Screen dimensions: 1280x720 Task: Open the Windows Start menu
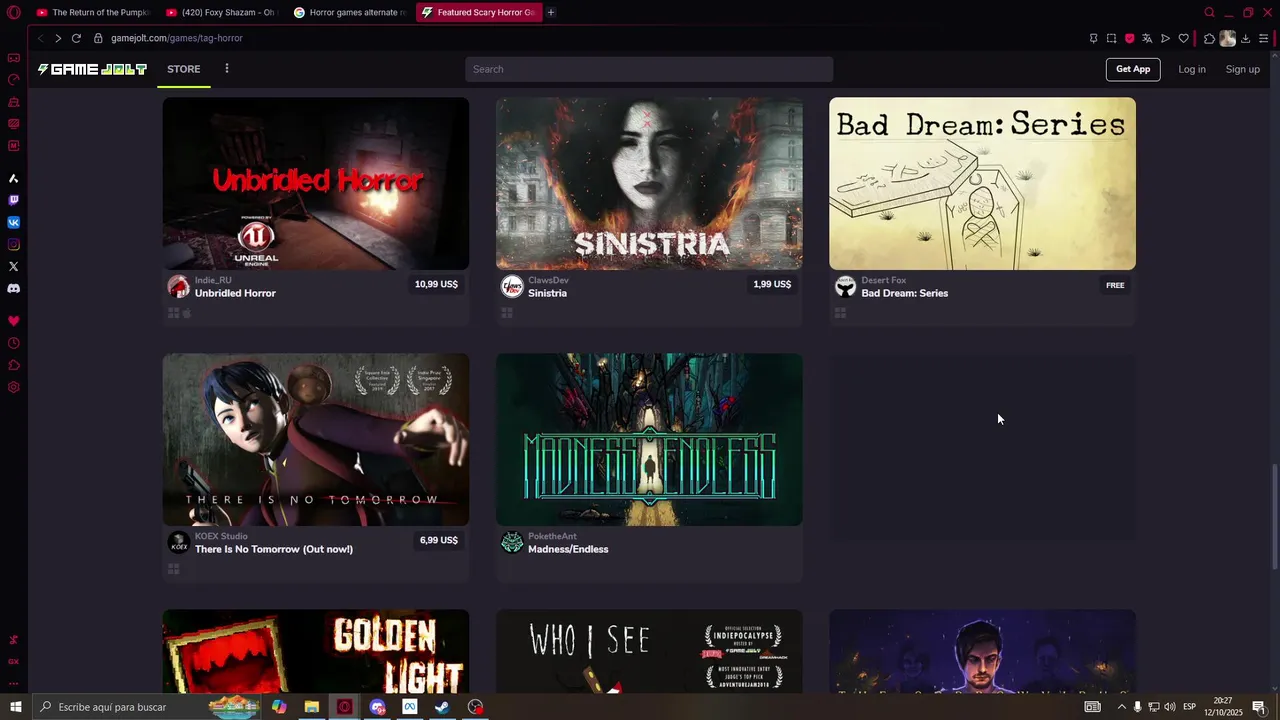coord(15,707)
